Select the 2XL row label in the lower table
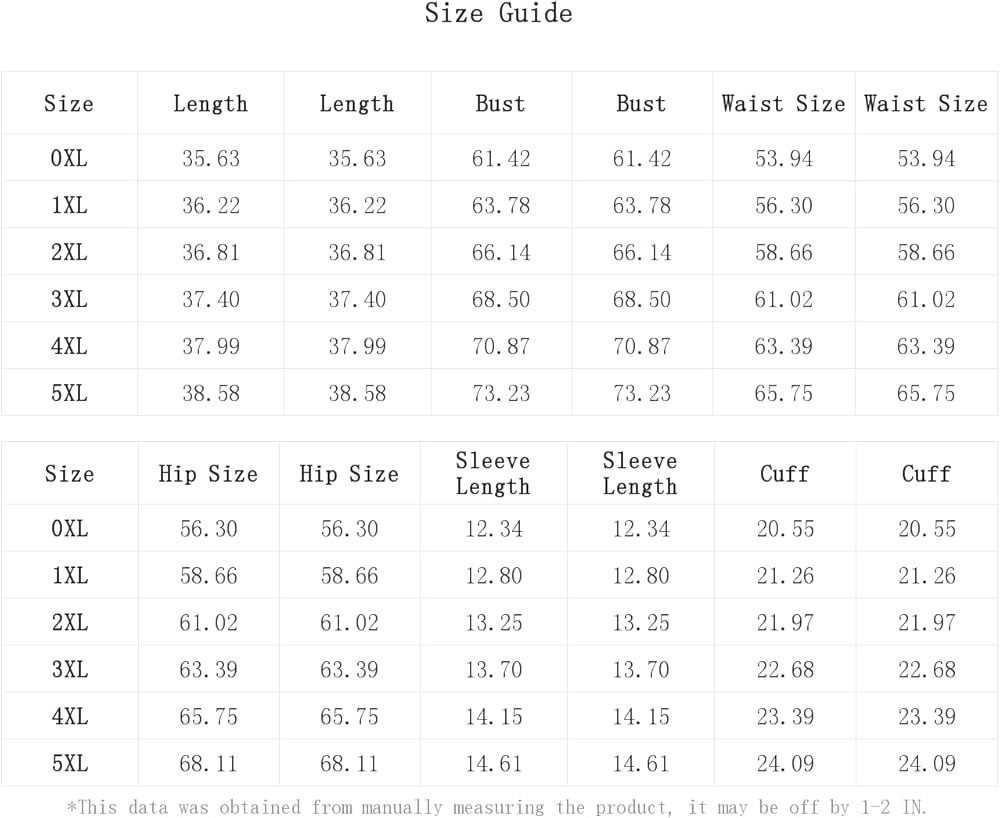 click(69, 622)
